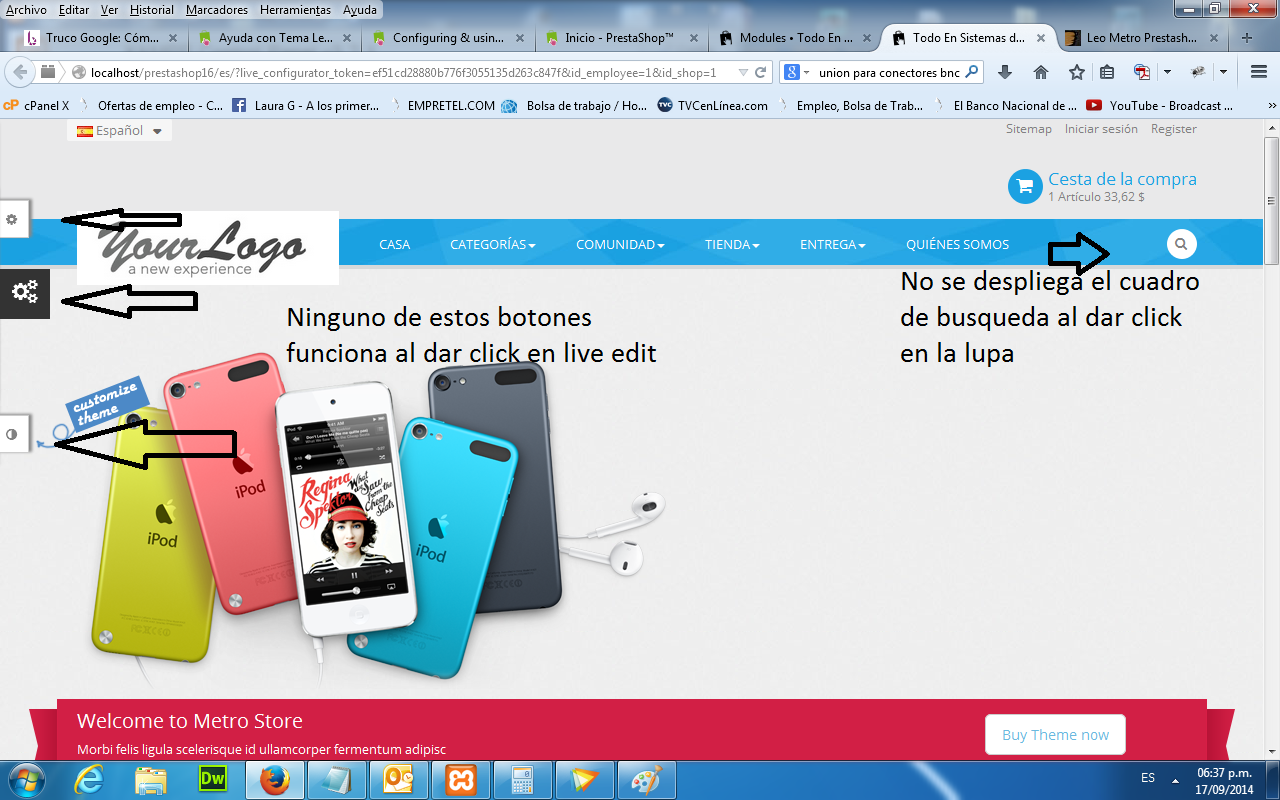Click the Buy Theme now button

click(1055, 735)
